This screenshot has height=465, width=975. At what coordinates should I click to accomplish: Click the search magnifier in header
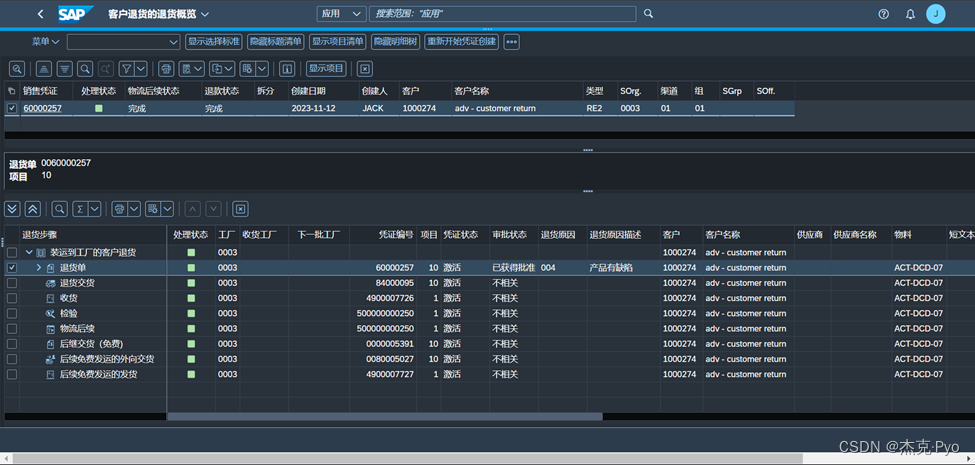pos(648,14)
